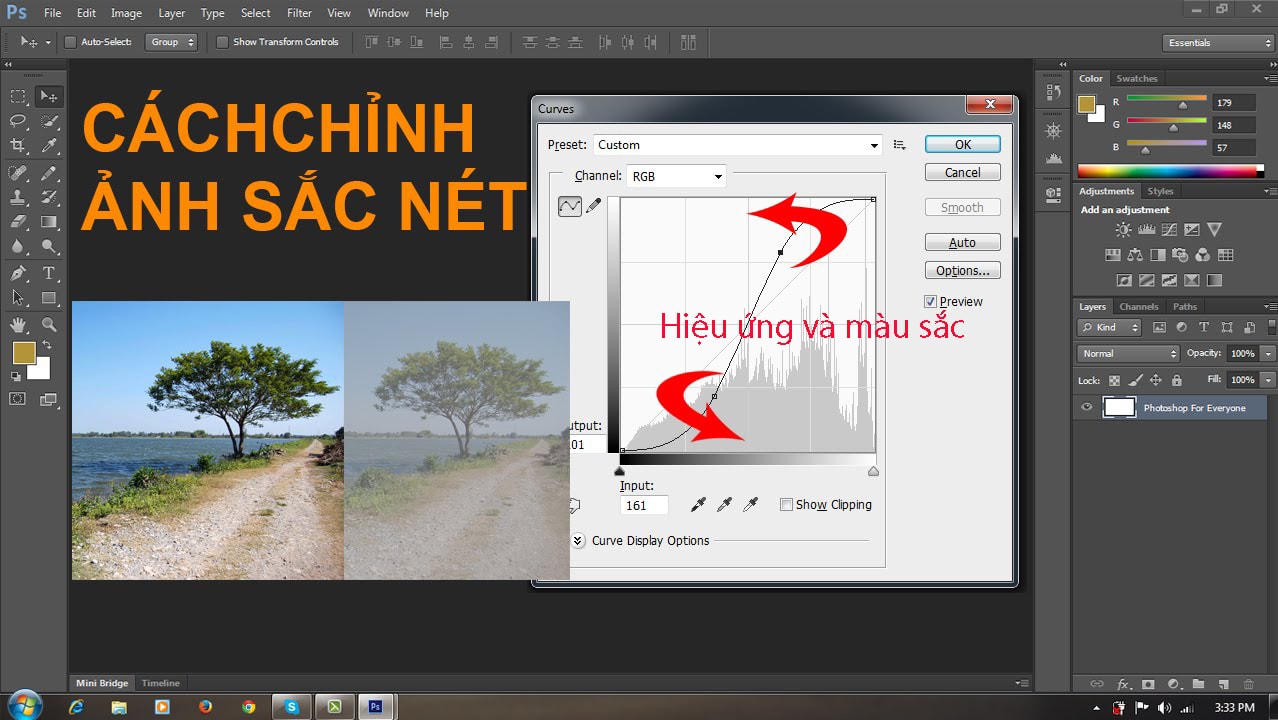The width and height of the screenshot is (1278, 720).
Task: Enable Show Clipping in the Curves dialog
Action: coord(787,505)
